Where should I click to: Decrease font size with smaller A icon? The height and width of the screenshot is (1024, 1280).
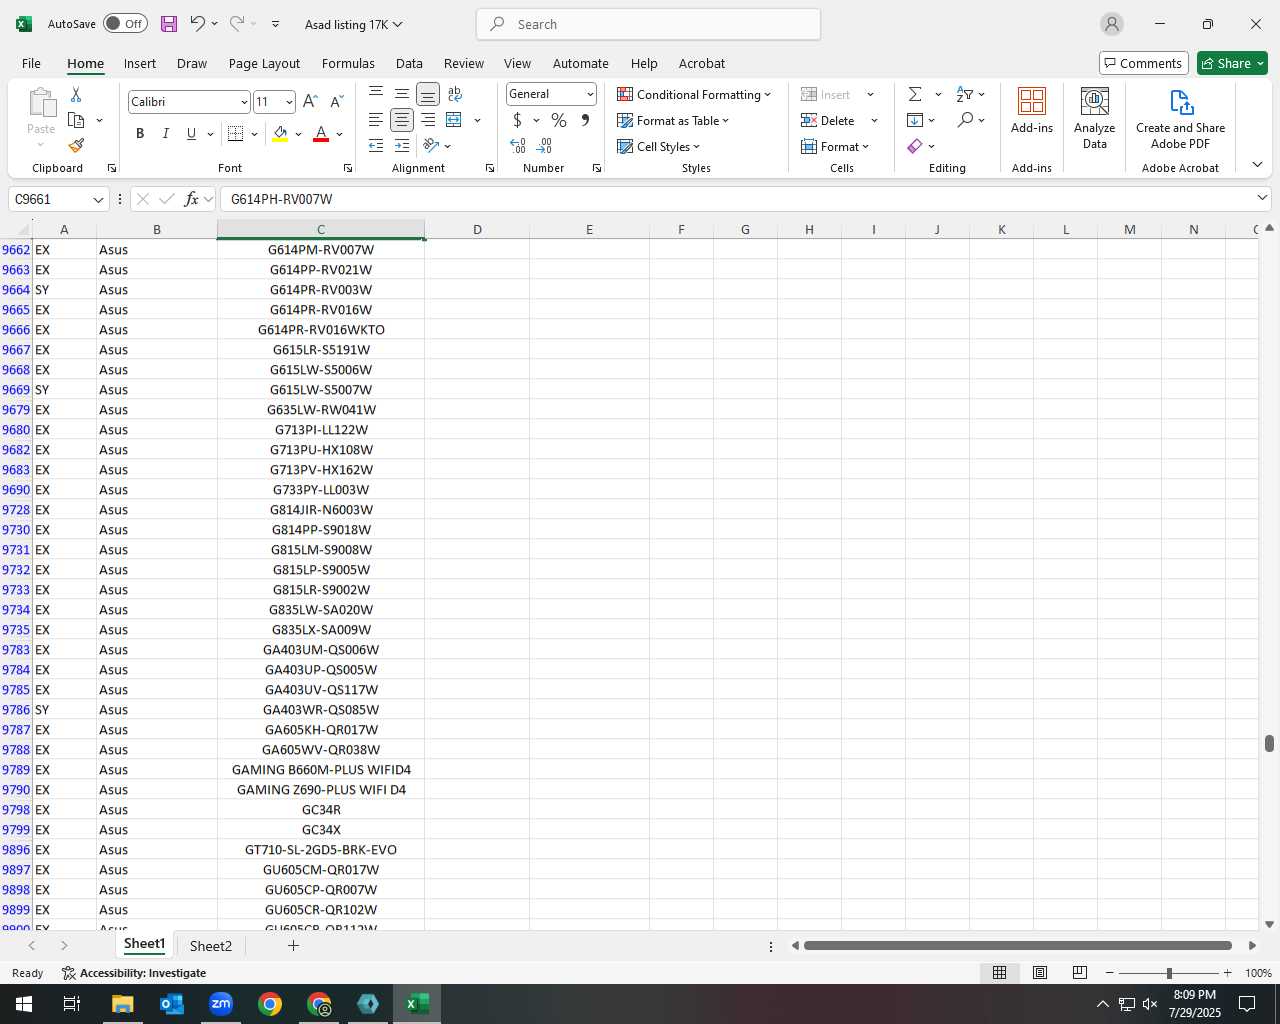pyautogui.click(x=336, y=101)
